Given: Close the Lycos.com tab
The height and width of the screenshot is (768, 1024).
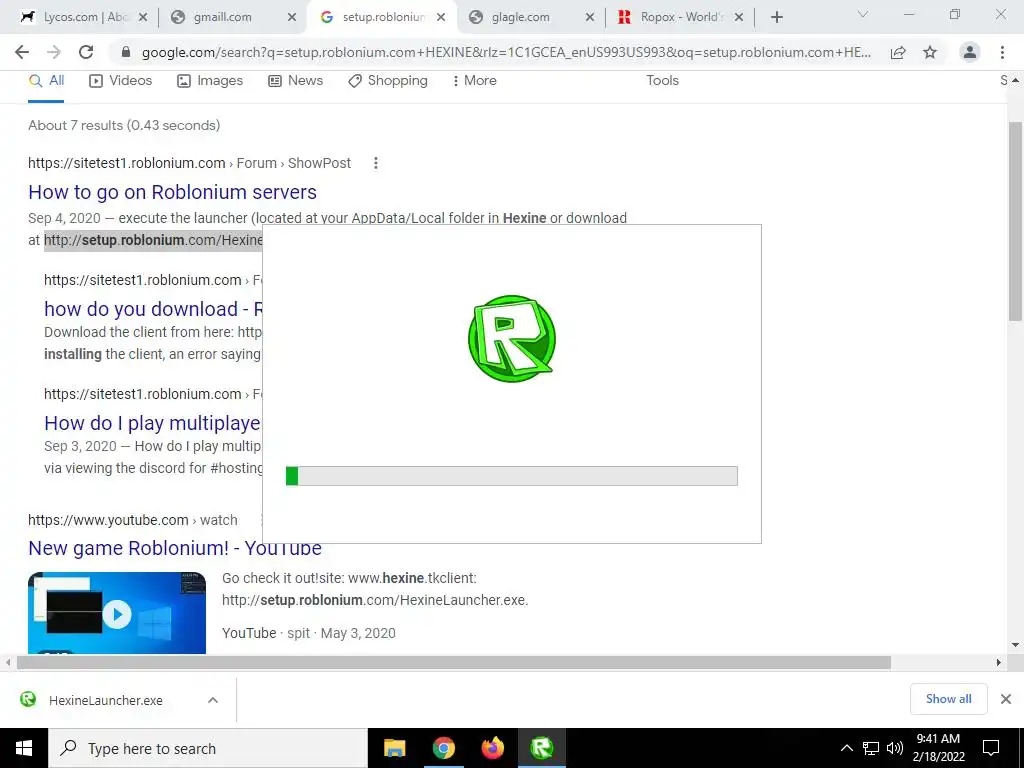Looking at the screenshot, I should (x=143, y=17).
